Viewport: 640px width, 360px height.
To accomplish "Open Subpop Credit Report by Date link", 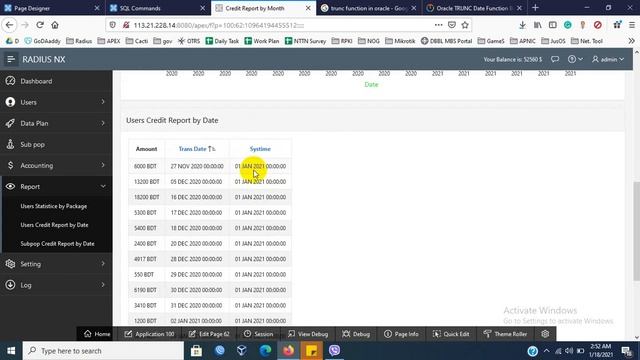I will coord(58,244).
